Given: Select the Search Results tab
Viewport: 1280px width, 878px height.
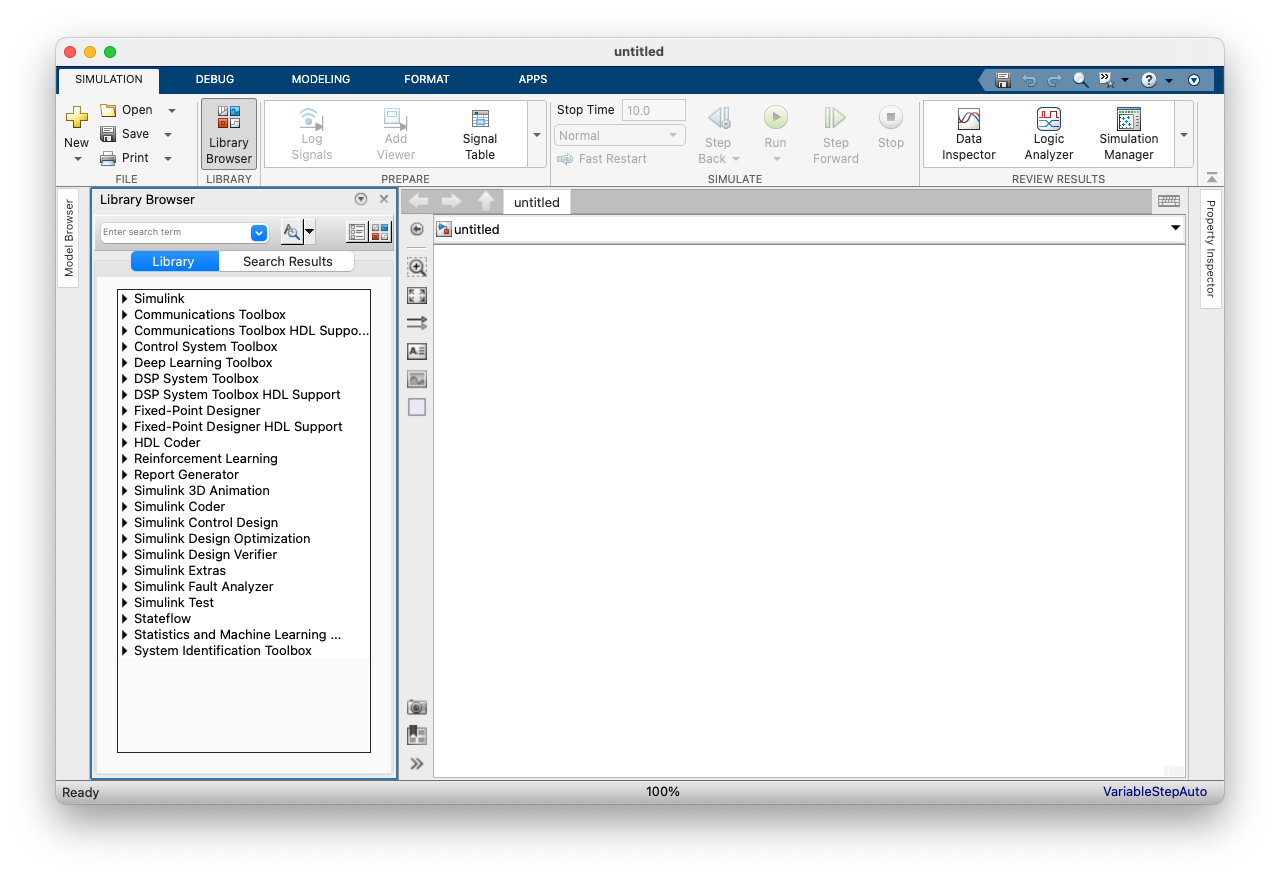Looking at the screenshot, I should click(287, 261).
